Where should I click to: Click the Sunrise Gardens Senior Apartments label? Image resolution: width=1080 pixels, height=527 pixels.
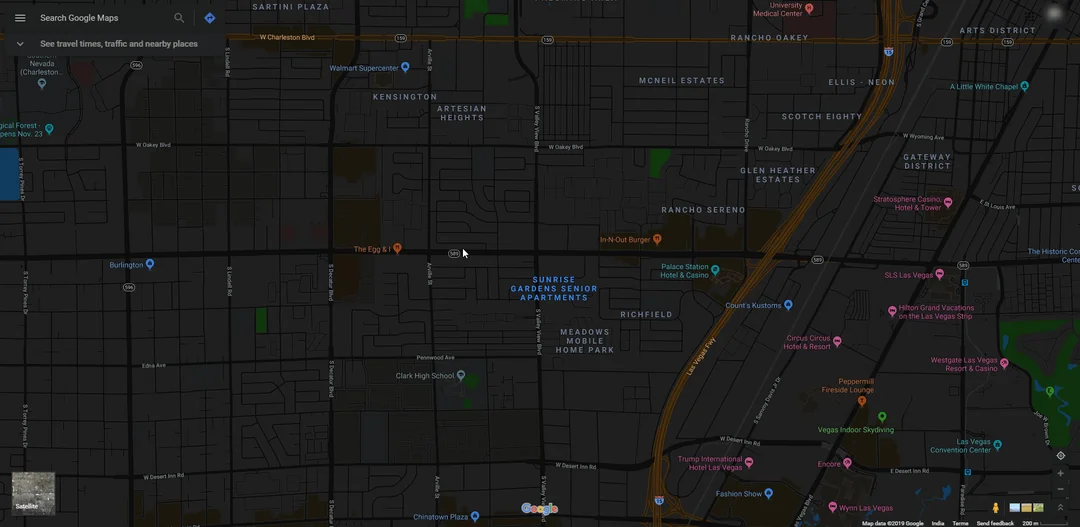click(x=554, y=289)
